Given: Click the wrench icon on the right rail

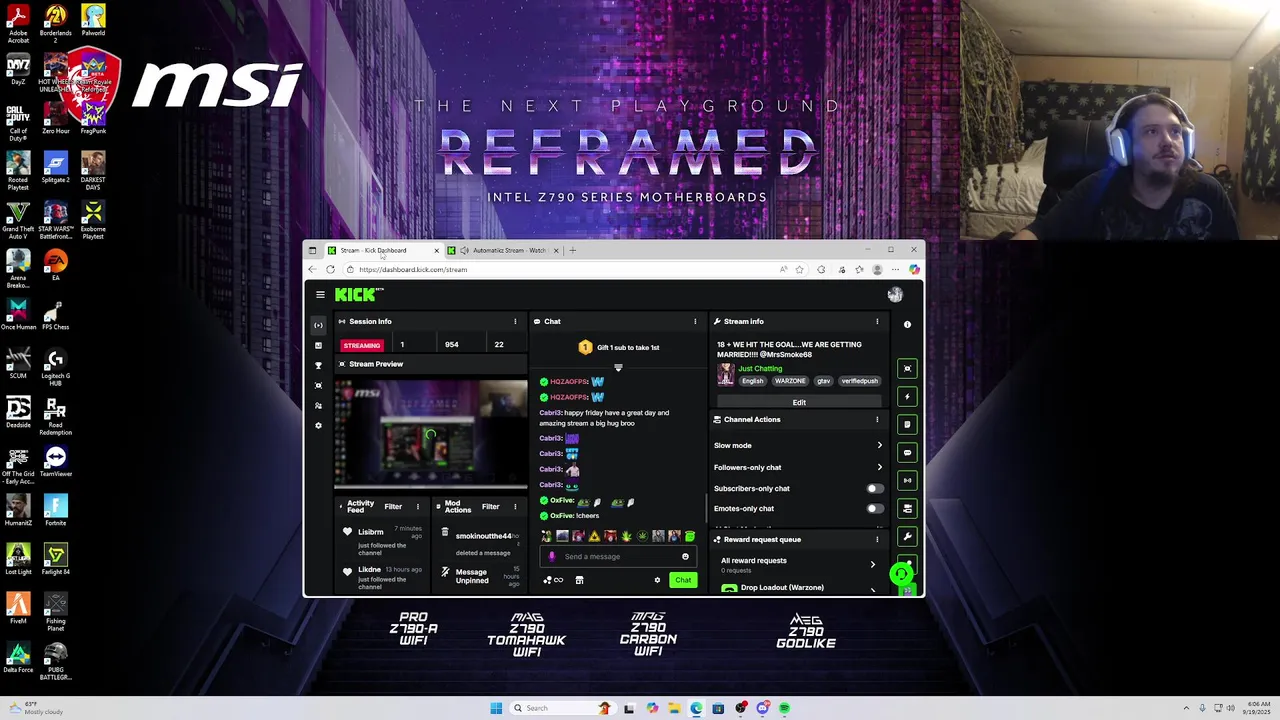Looking at the screenshot, I should pos(907,536).
